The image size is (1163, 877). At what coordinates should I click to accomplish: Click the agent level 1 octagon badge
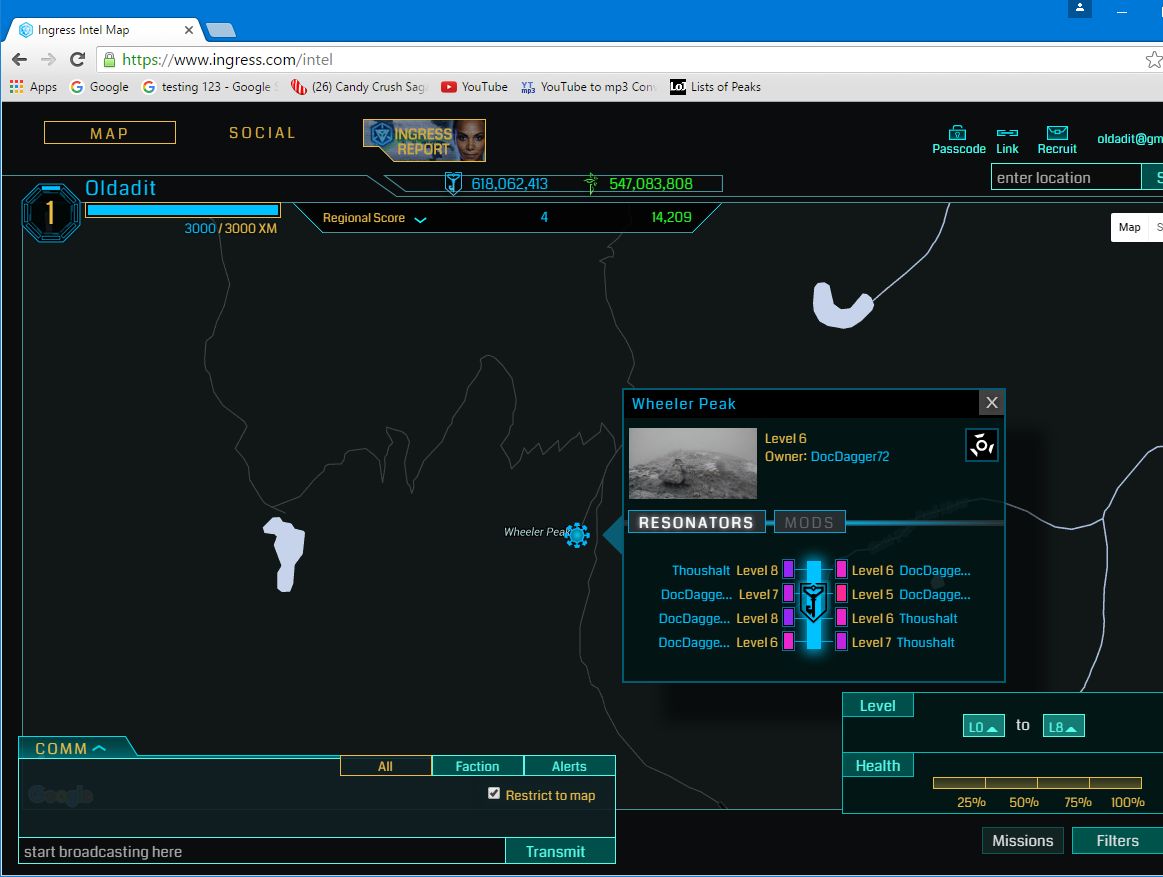[50, 212]
